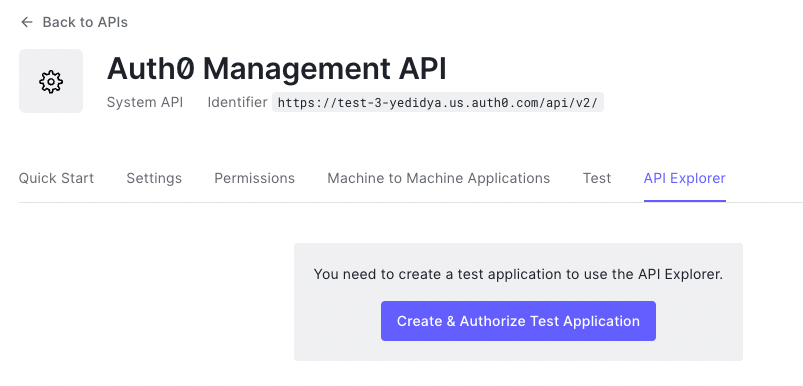
Task: Click Create & Authorize Test Application button
Action: [x=518, y=321]
